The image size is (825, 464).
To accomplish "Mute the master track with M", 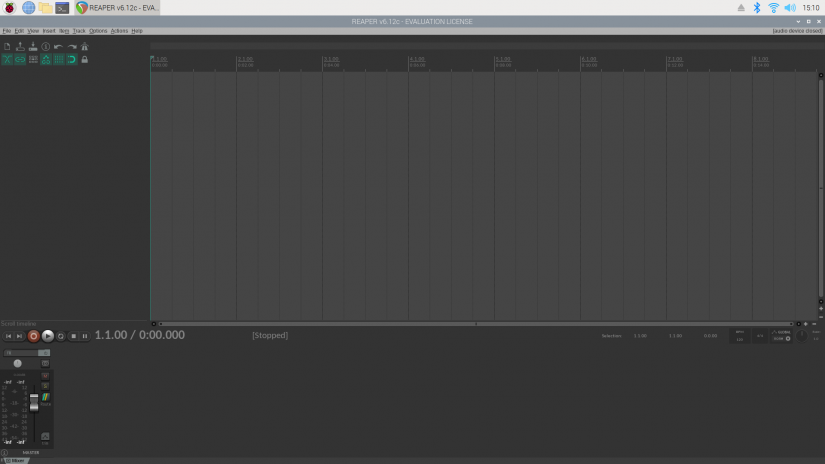I will click(45, 376).
